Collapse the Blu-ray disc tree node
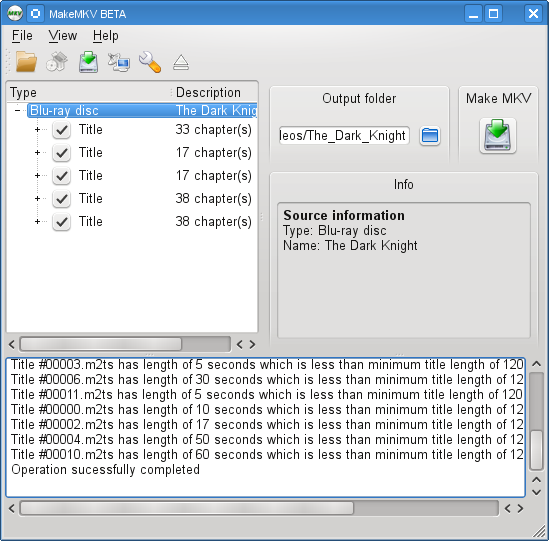 pyautogui.click(x=17, y=110)
